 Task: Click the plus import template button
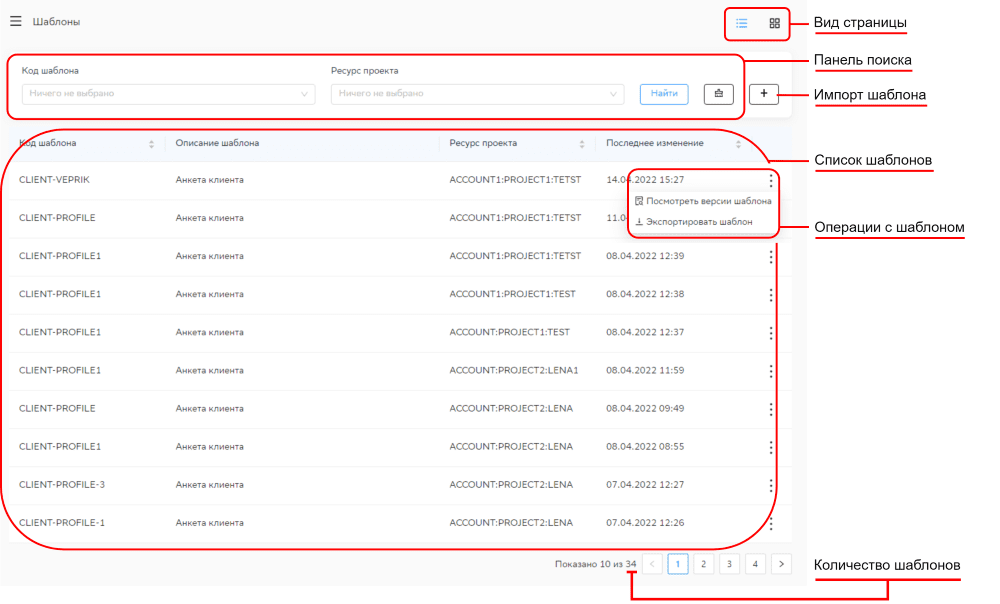[x=763, y=94]
